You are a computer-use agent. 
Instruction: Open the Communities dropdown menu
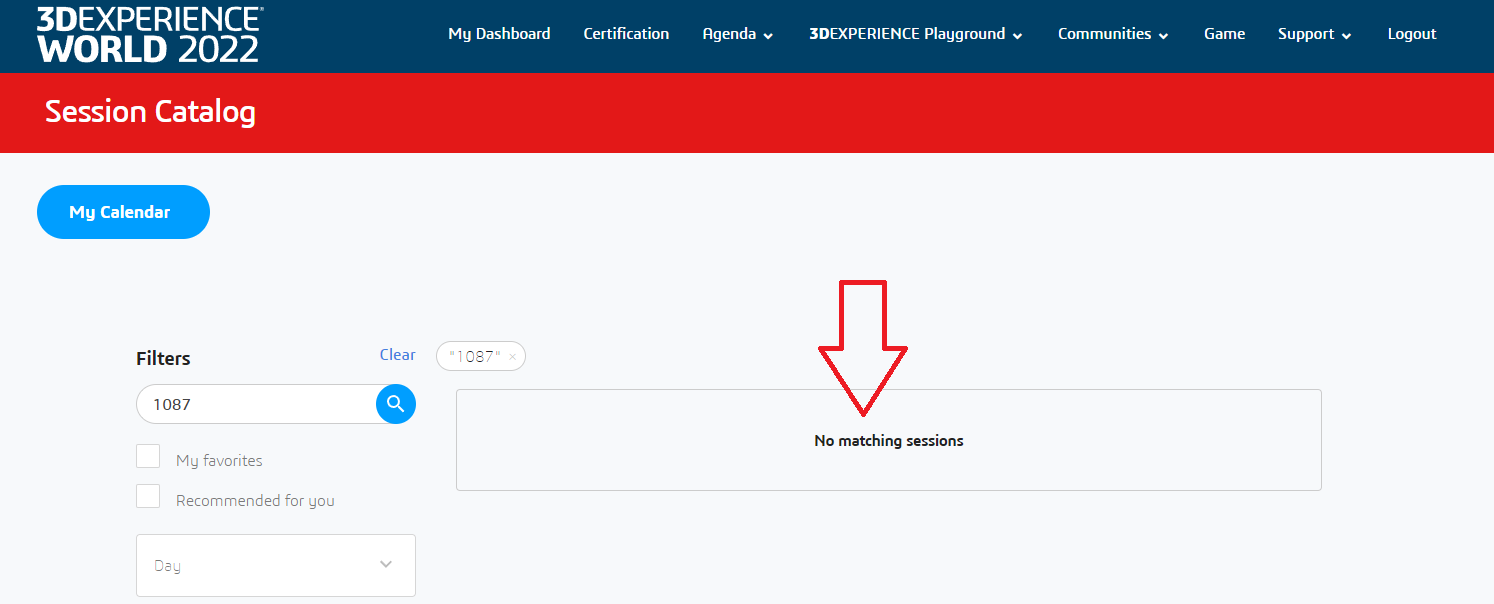pyautogui.click(x=1113, y=34)
